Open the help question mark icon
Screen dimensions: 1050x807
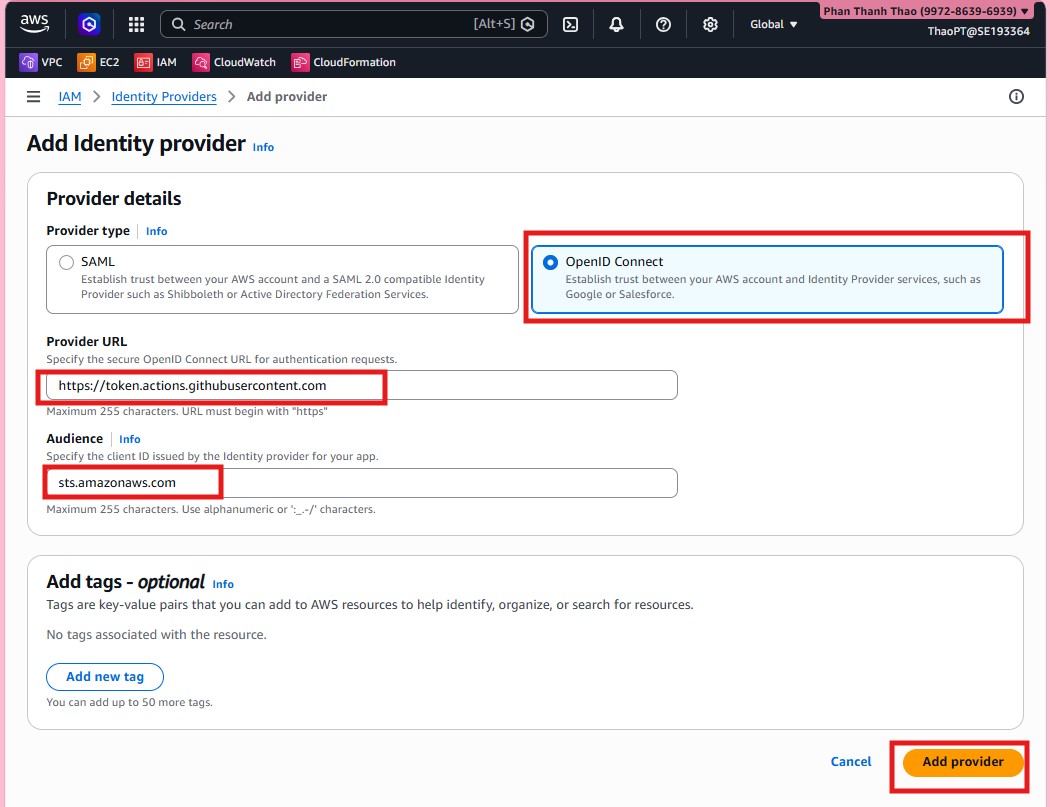[663, 24]
